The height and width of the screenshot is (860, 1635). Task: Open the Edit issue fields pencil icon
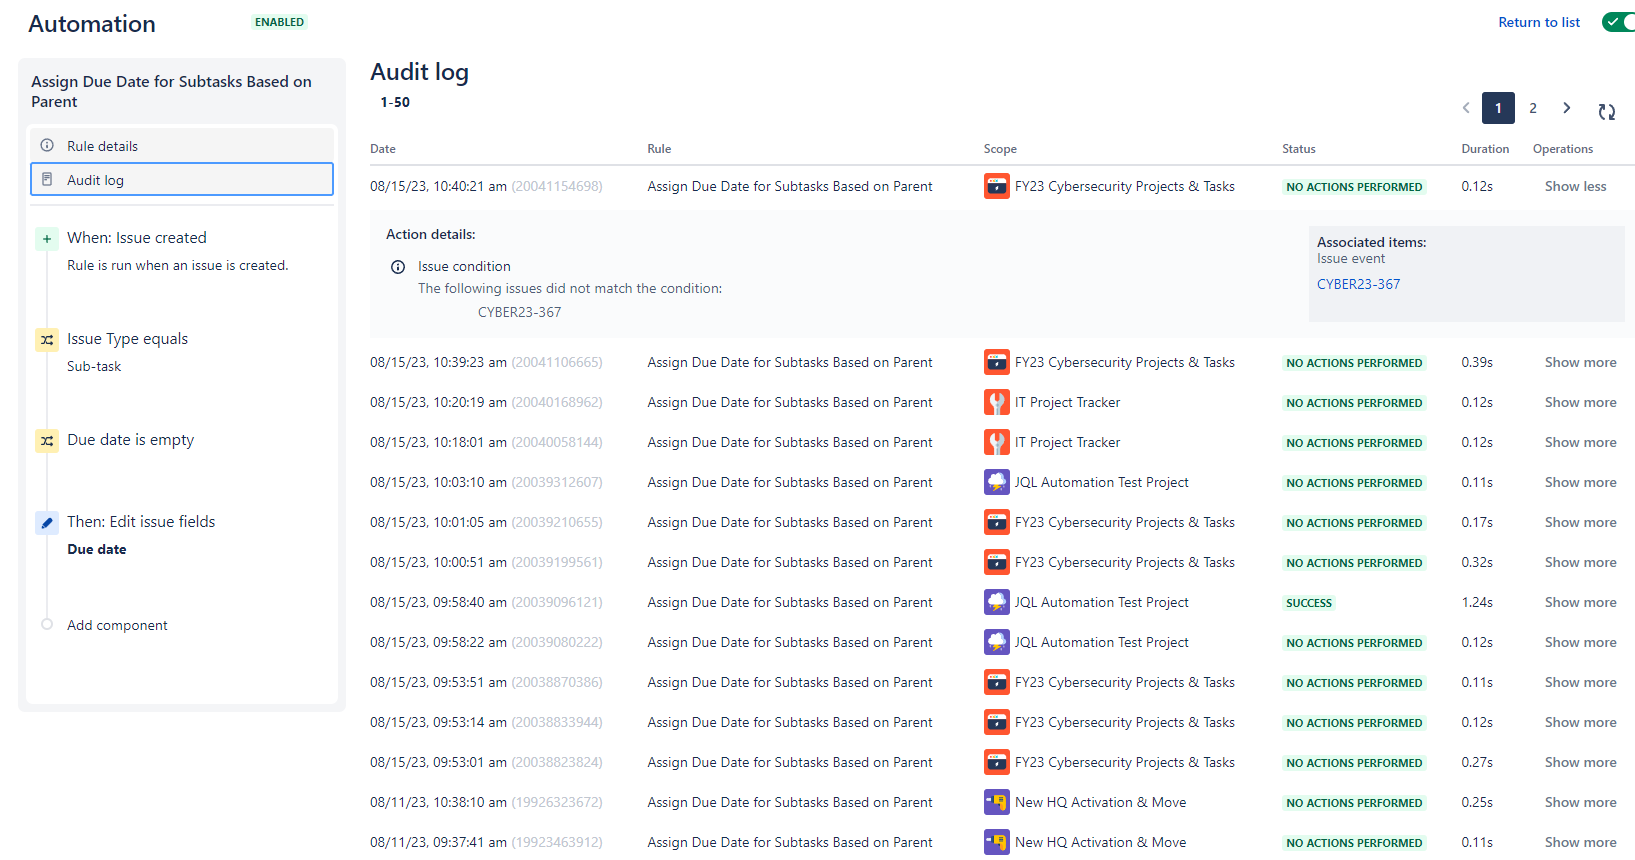click(x=47, y=522)
